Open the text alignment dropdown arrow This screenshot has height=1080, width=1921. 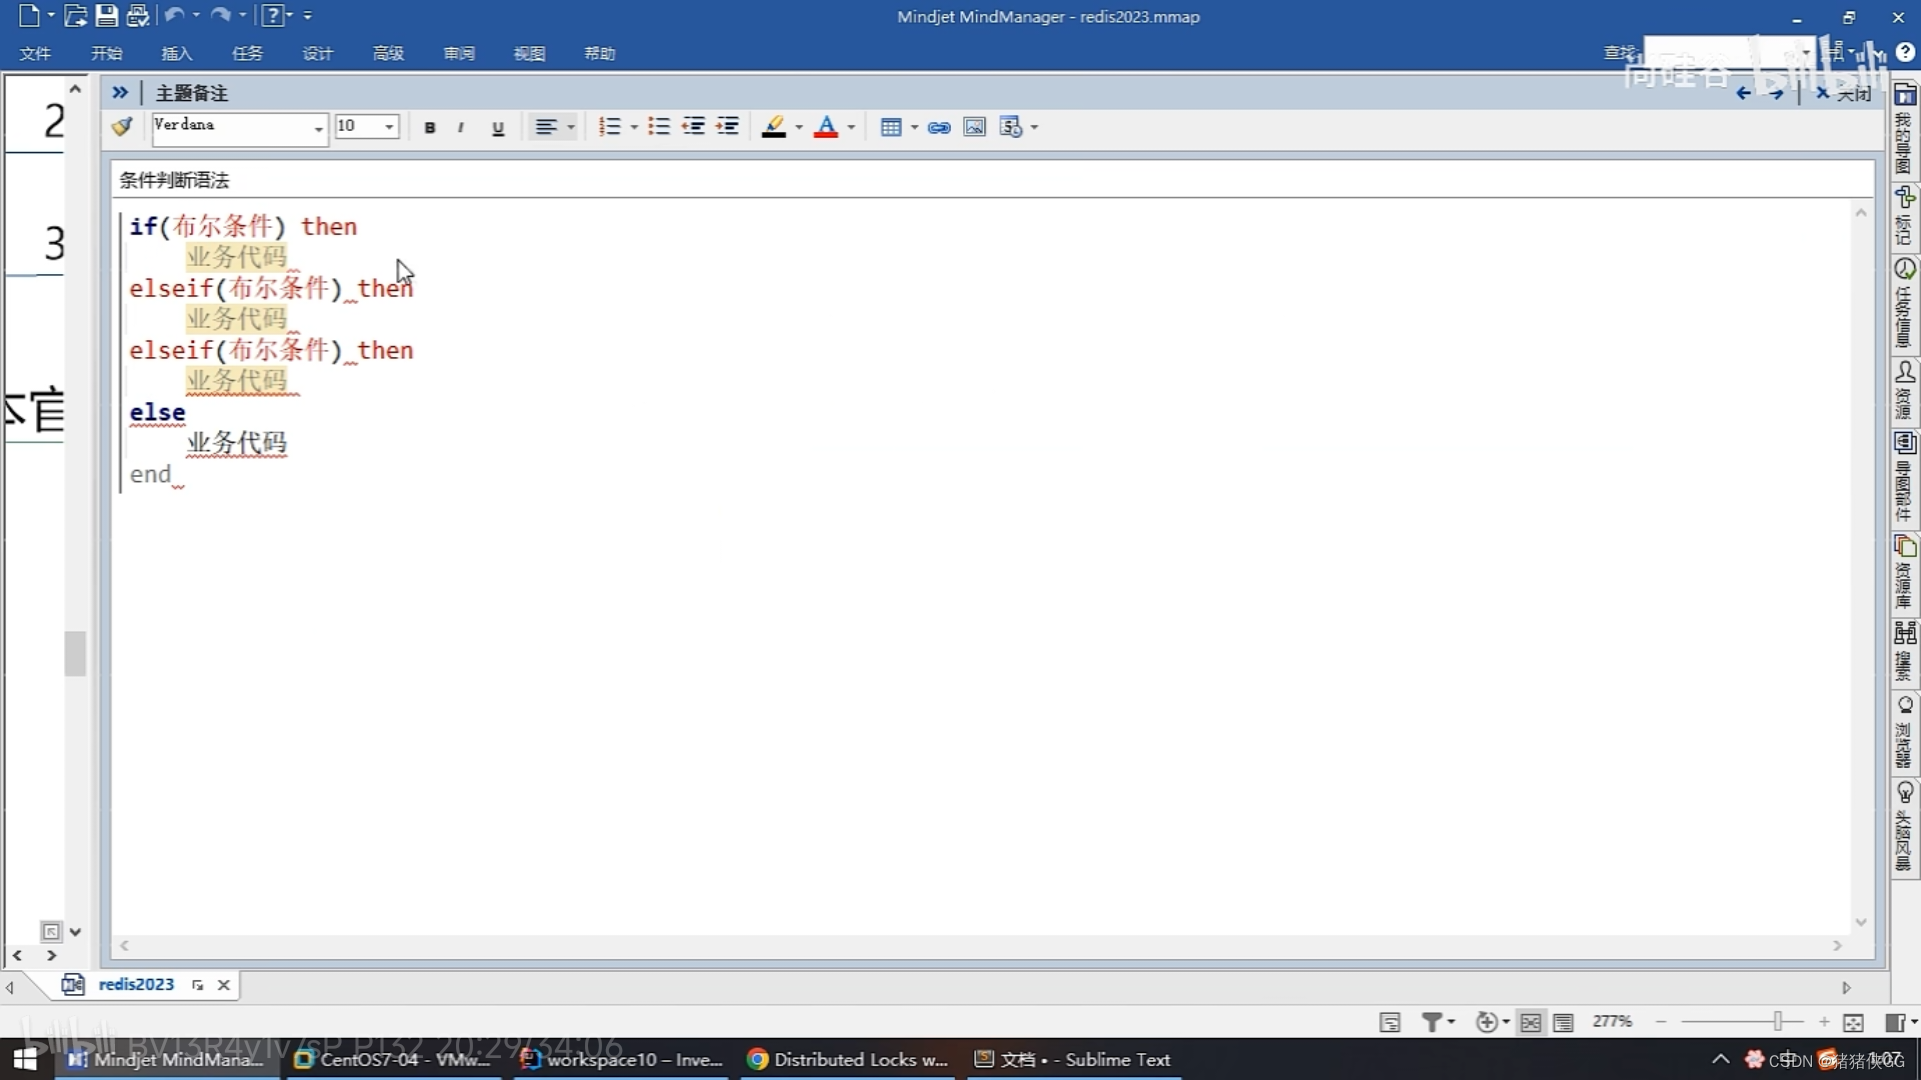tap(571, 127)
